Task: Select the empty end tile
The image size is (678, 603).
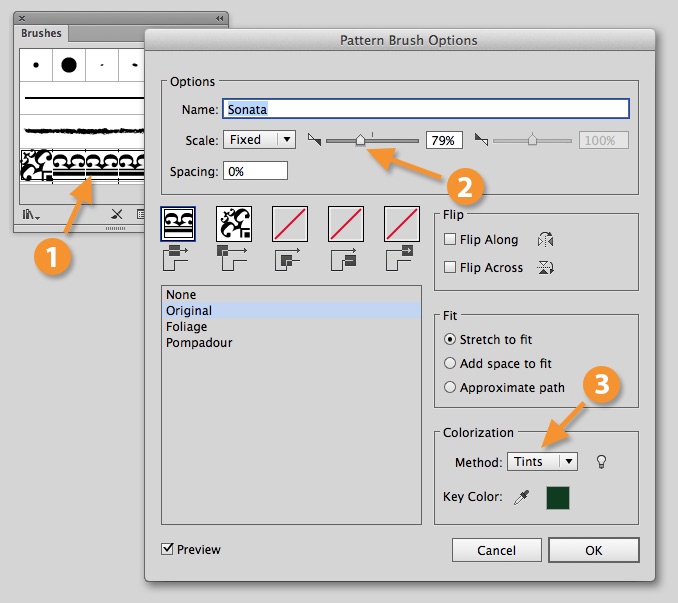Action: pos(402,223)
